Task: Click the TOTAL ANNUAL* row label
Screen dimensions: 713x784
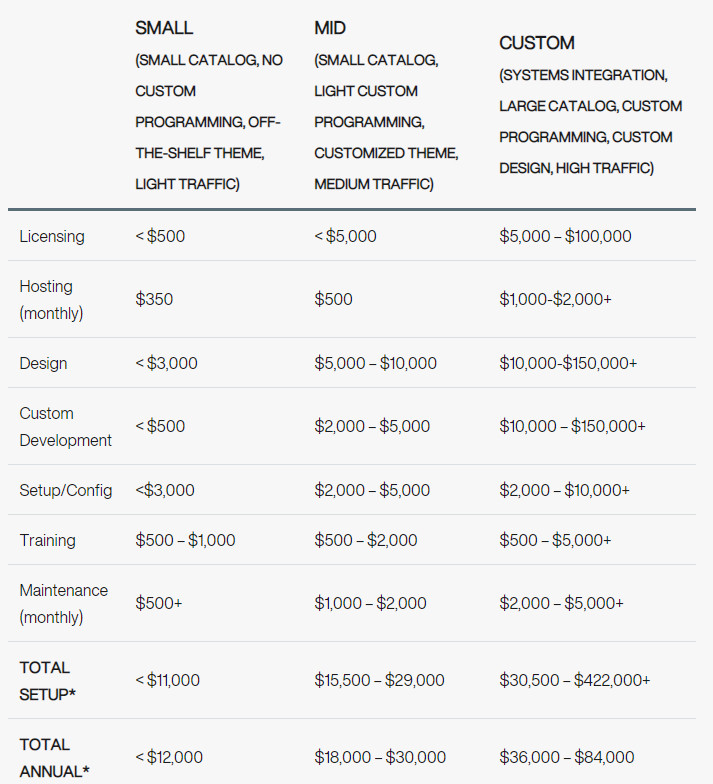Action: tap(54, 758)
